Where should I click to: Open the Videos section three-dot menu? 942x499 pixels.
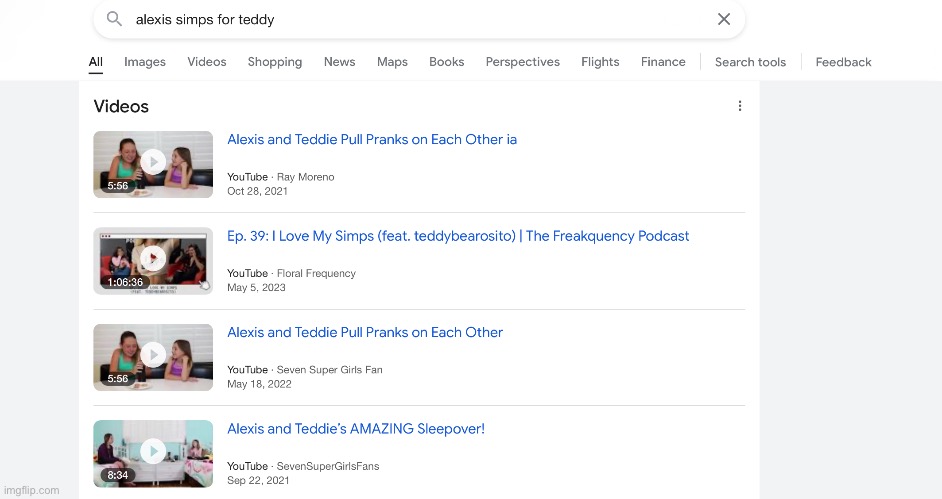click(x=740, y=106)
